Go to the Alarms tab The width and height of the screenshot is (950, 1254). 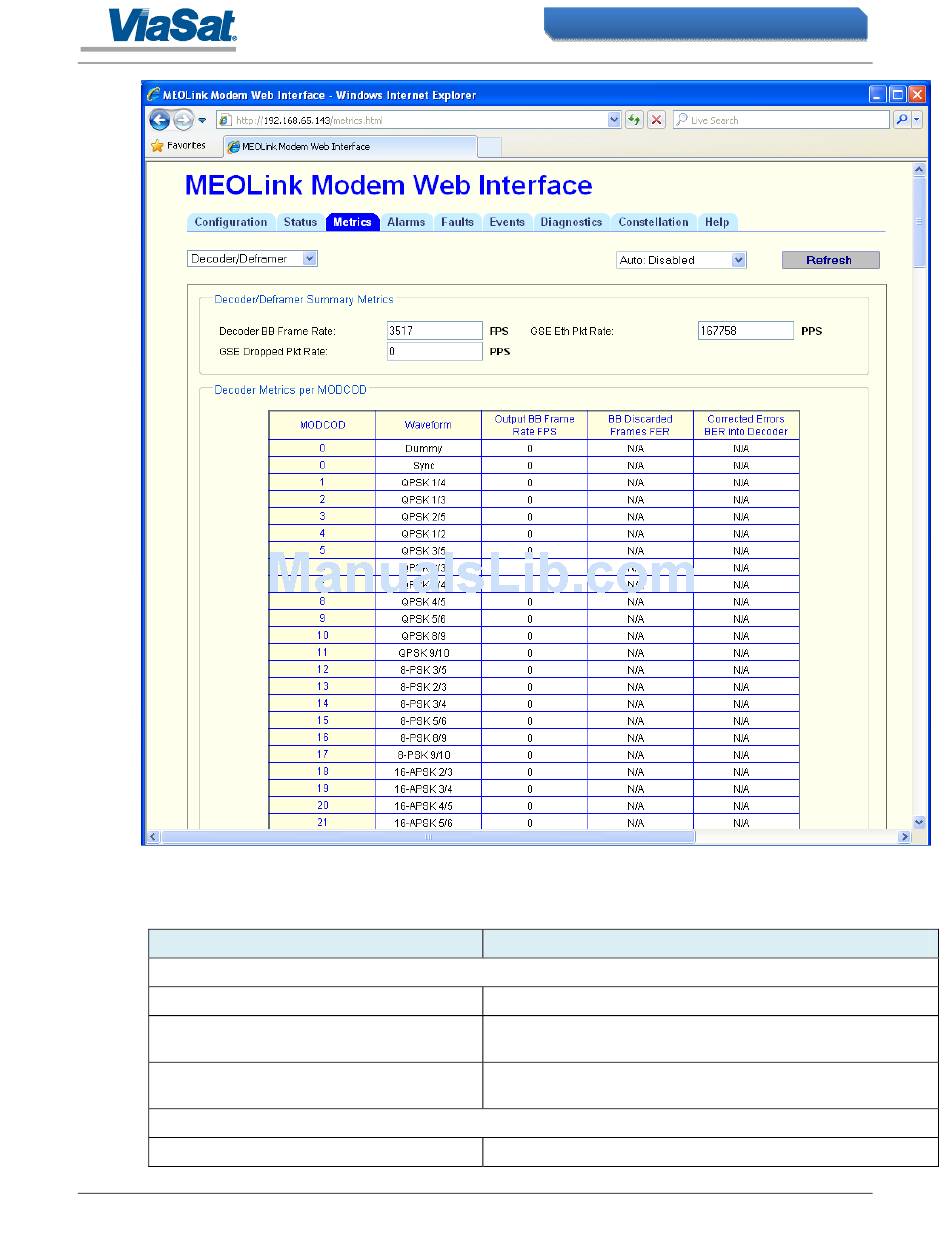406,222
